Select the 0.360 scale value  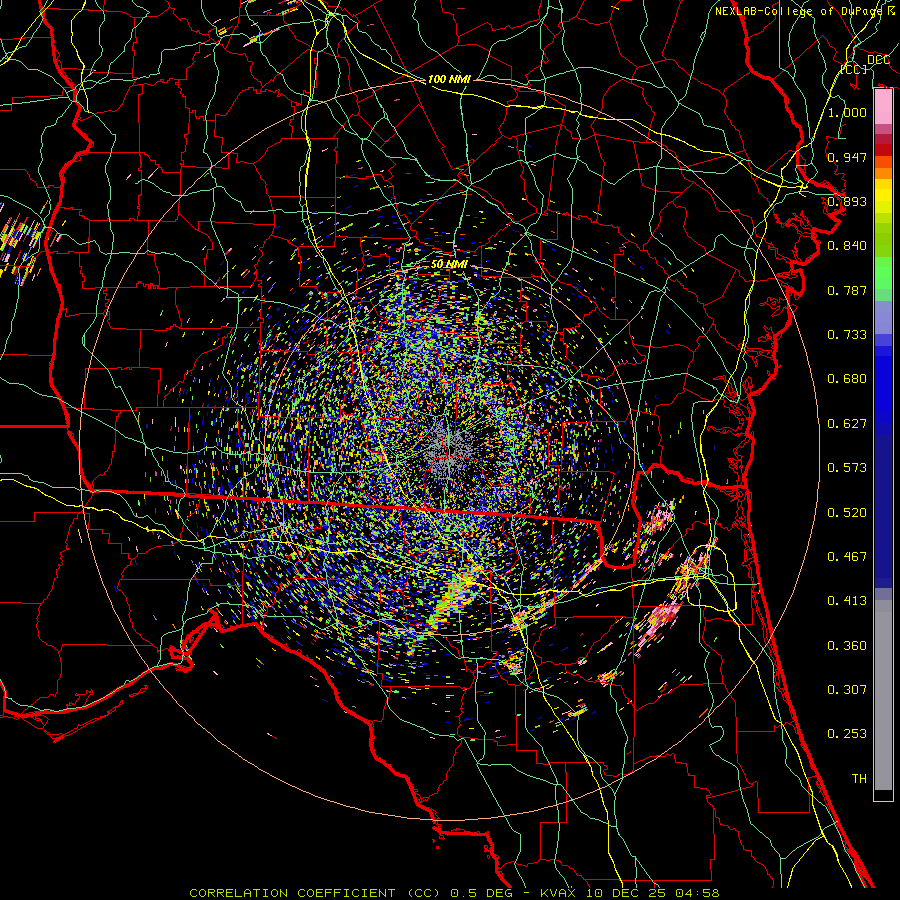tap(847, 646)
